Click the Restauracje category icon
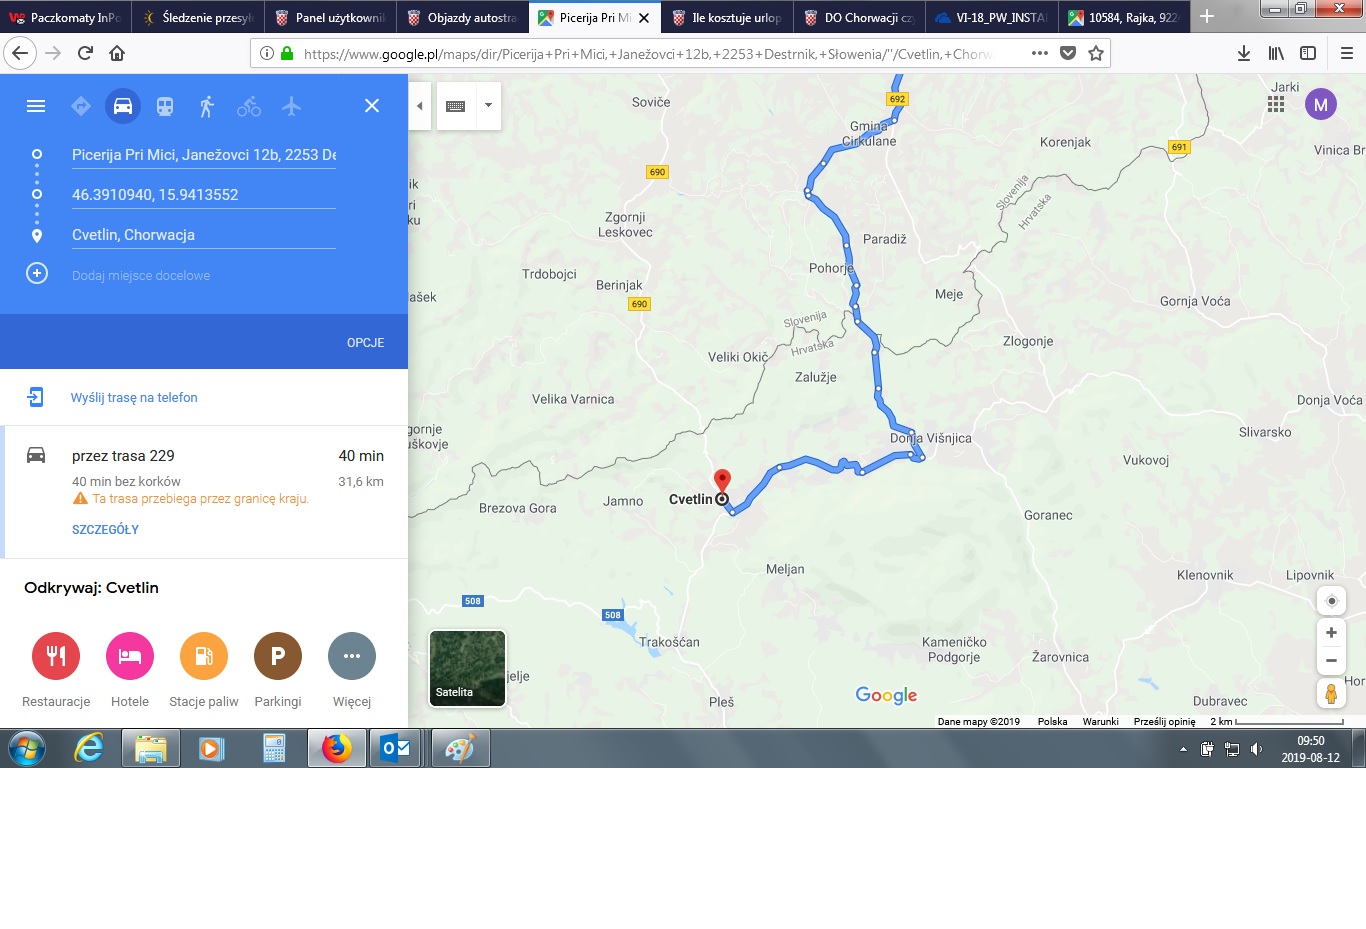The width and height of the screenshot is (1366, 929). (56, 656)
